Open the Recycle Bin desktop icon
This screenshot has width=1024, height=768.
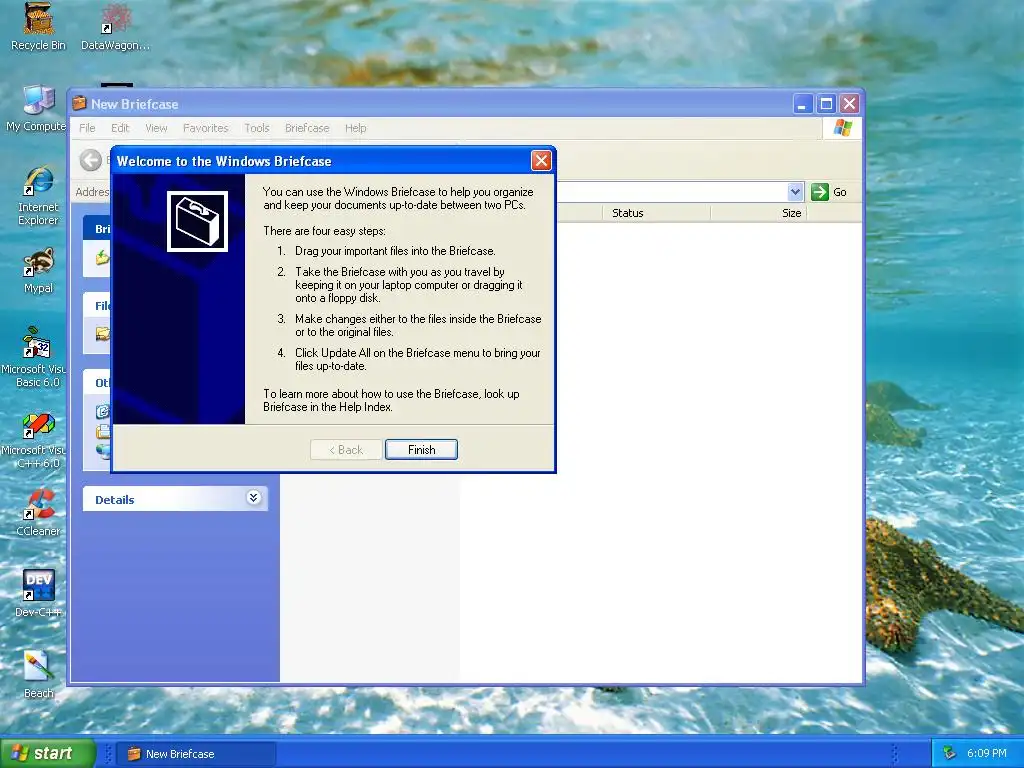(39, 27)
